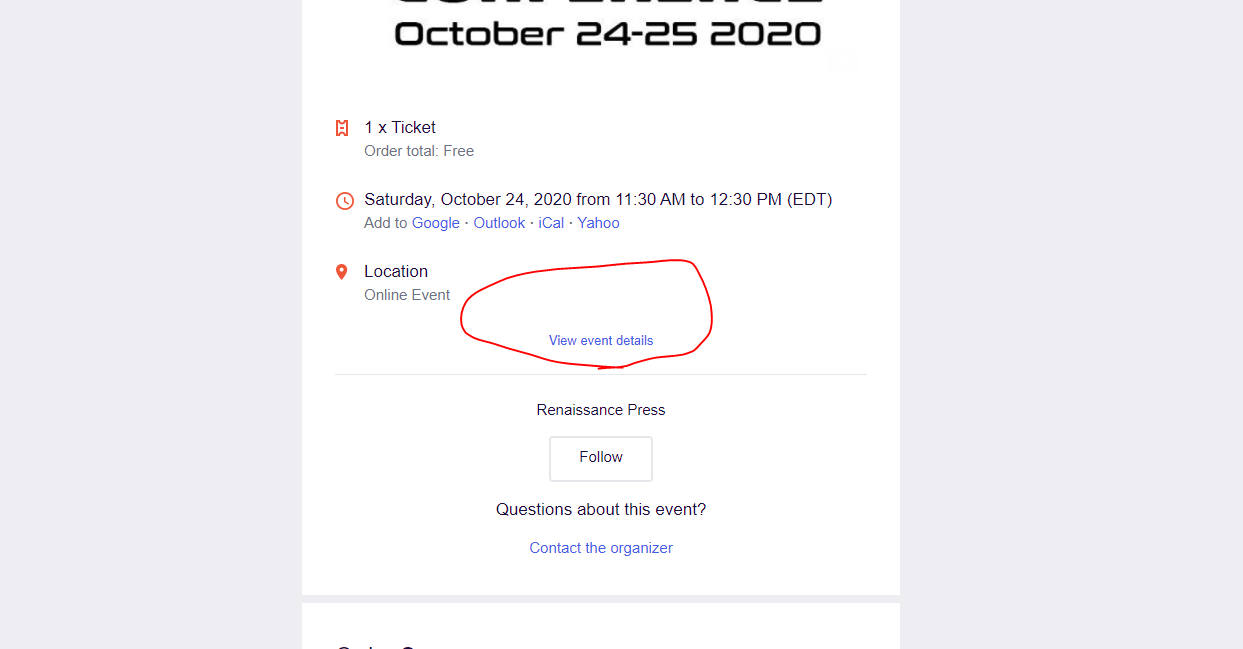Open the Renaissance Press organizer name
This screenshot has height=649, width=1243.
click(600, 409)
